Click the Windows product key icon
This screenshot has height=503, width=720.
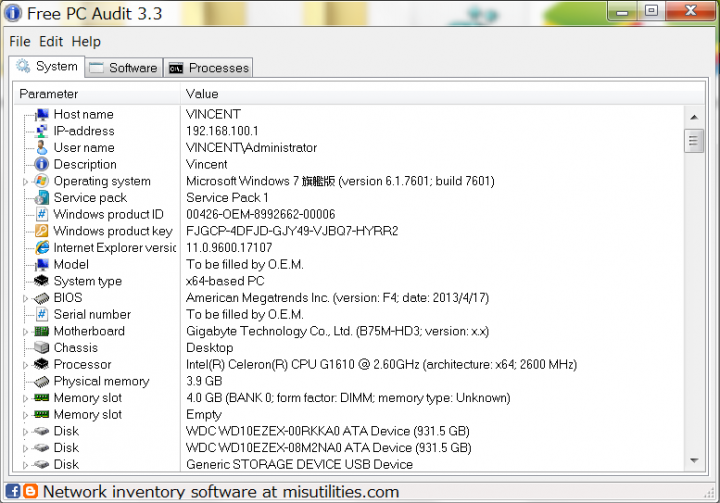[x=42, y=231]
